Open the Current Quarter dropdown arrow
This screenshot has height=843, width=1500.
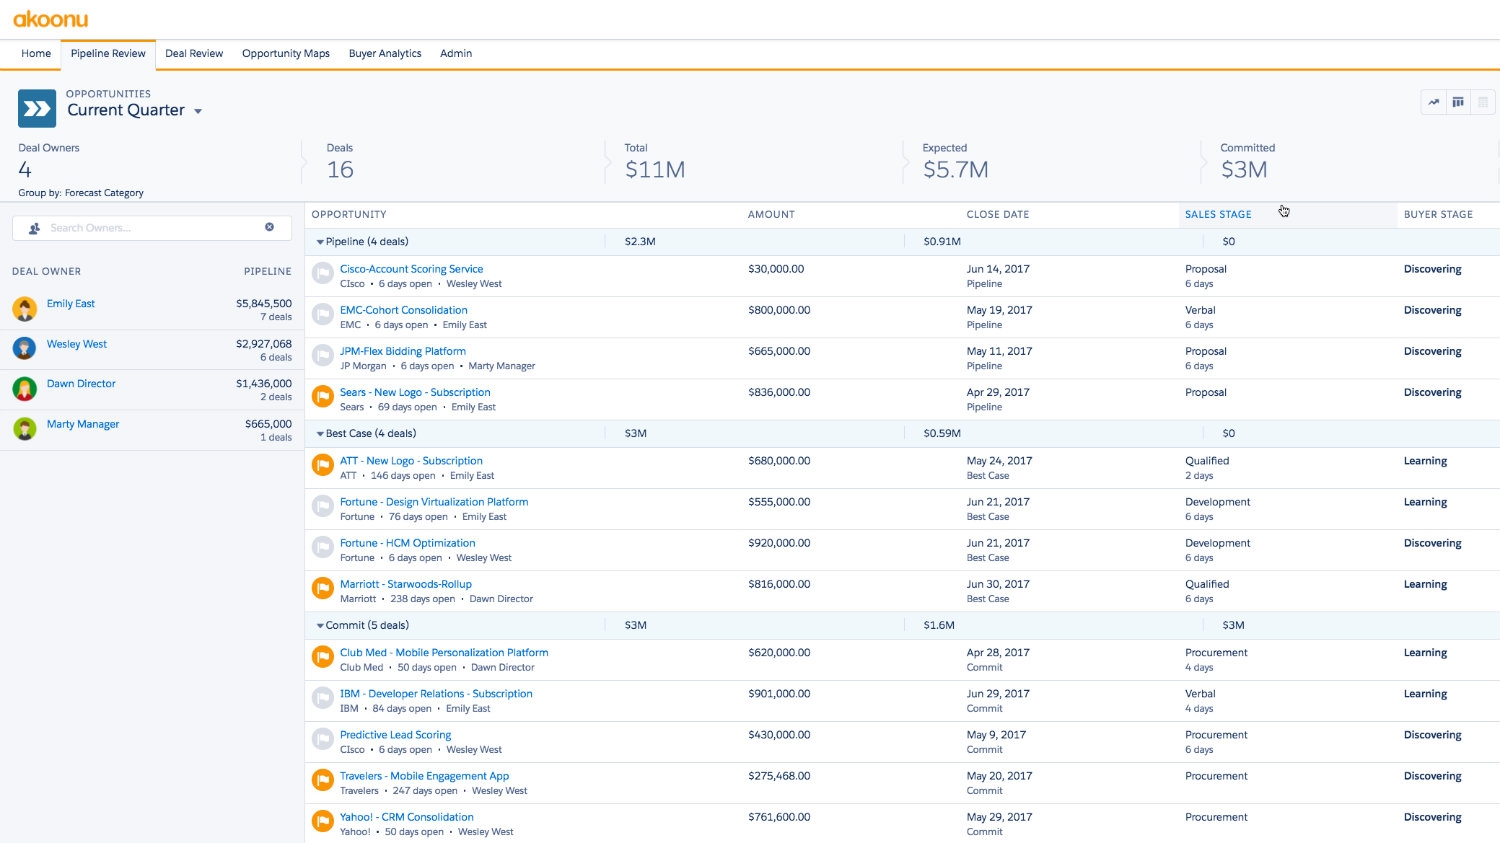(x=198, y=111)
